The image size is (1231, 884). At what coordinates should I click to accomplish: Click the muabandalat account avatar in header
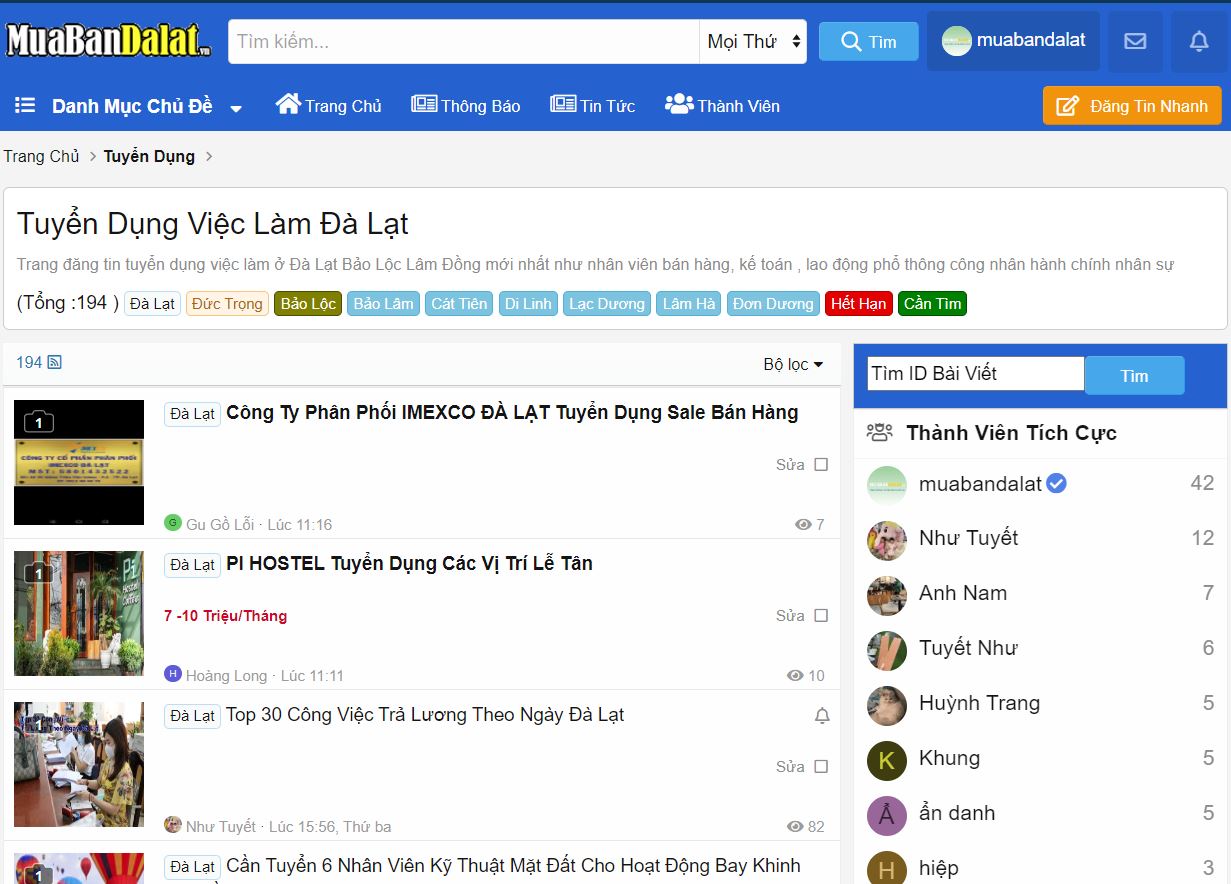[957, 41]
